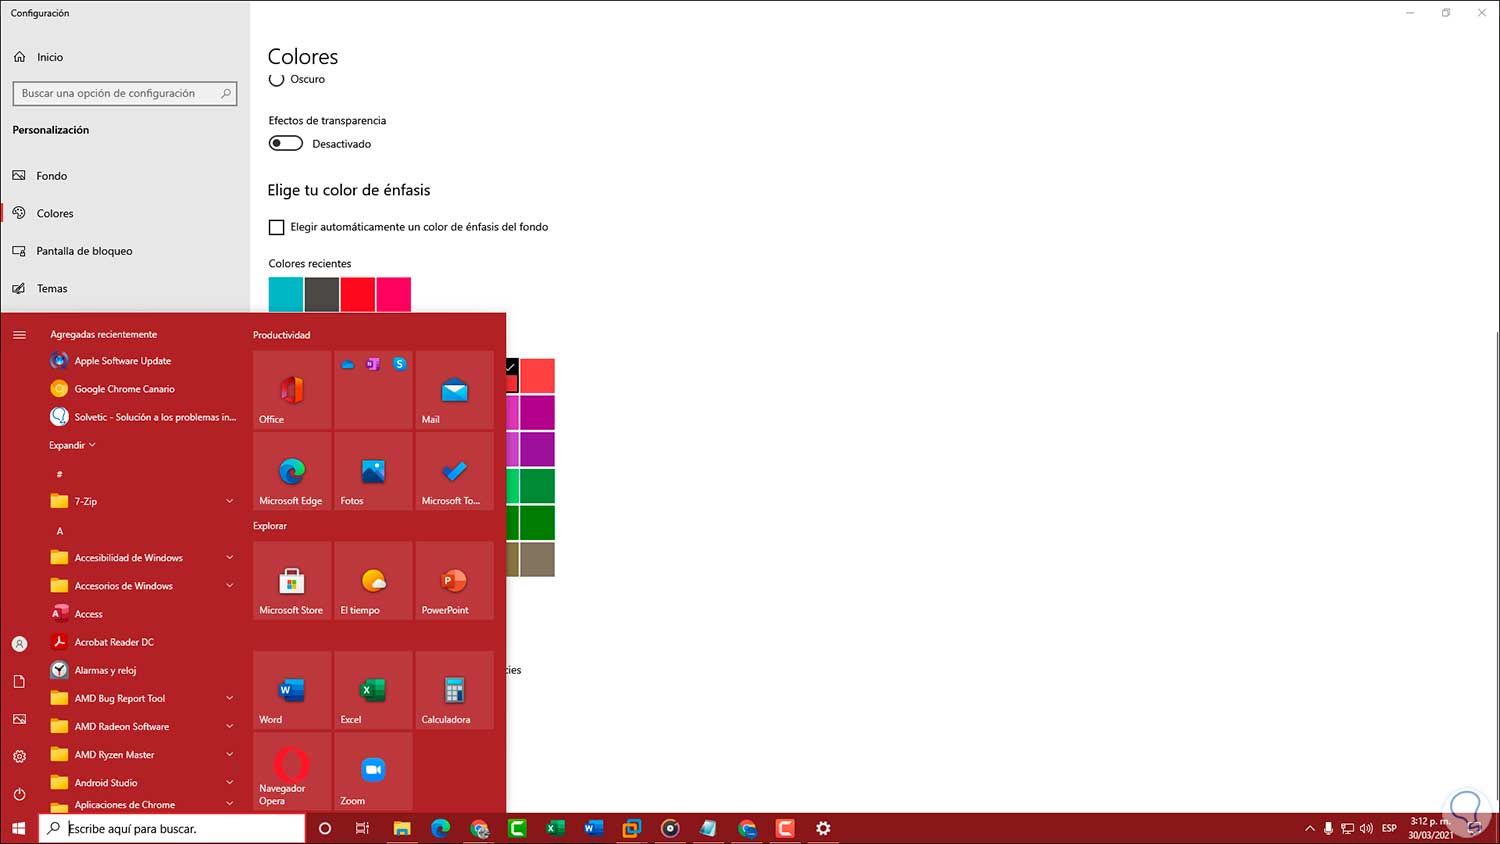Check automatic accent color from background

277,227
